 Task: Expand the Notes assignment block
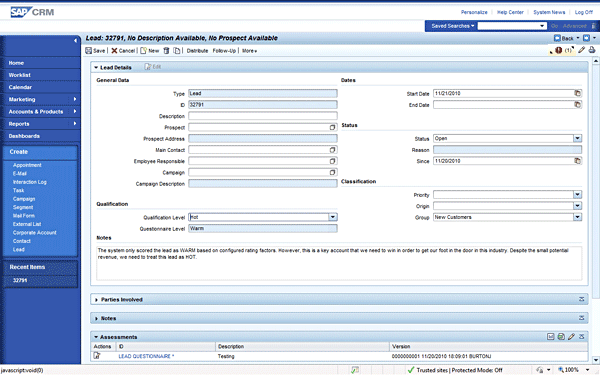click(x=96, y=318)
